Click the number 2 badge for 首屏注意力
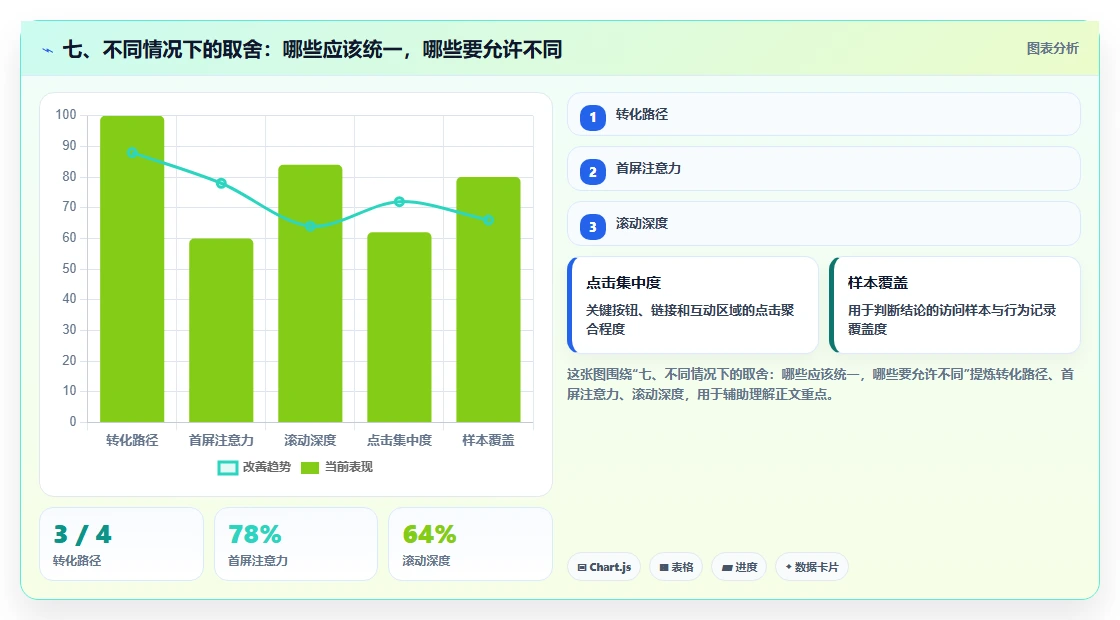The image size is (1120, 620). tap(592, 172)
